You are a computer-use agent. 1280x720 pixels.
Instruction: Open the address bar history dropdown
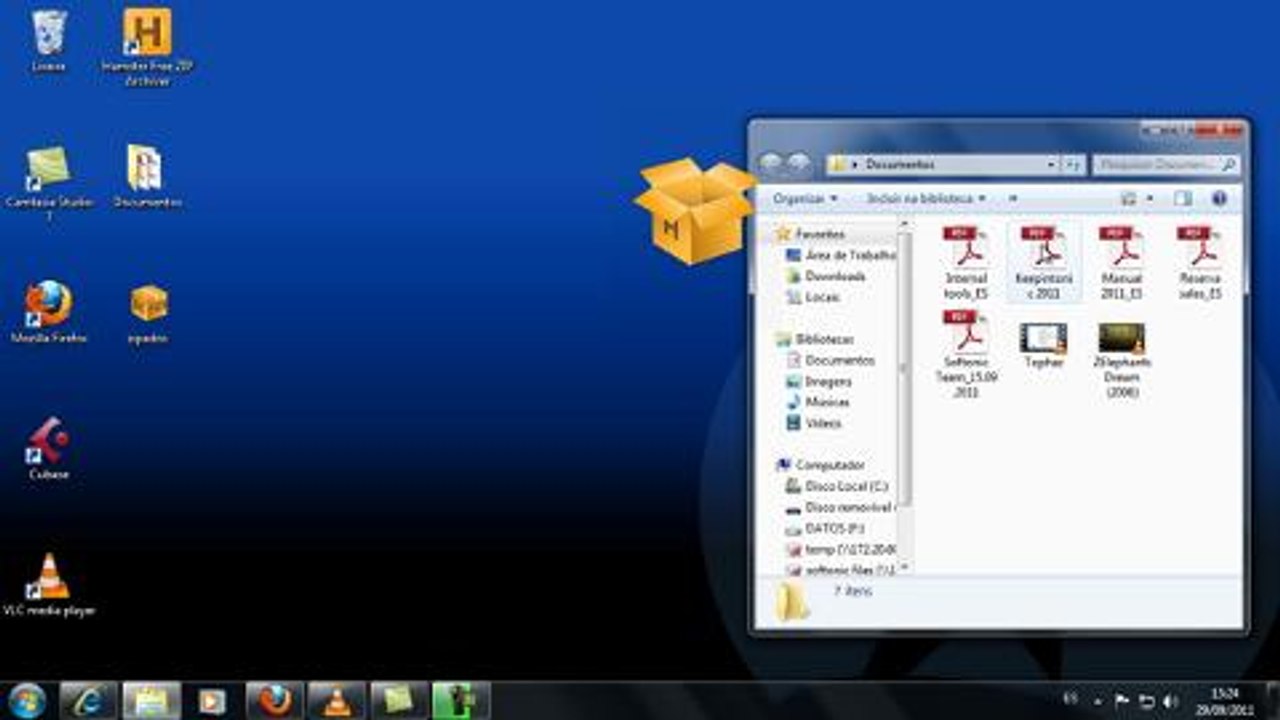1051,164
